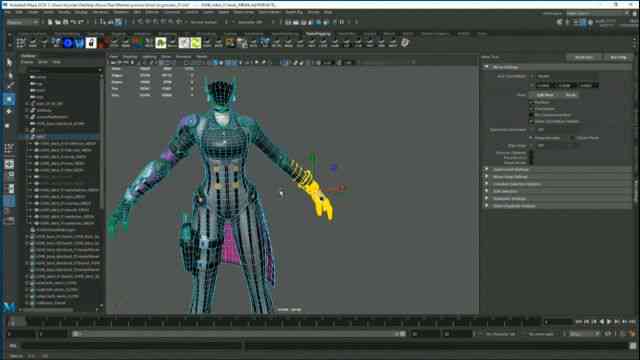The image size is (640, 360).
Task: Expand the Soft Selection section
Action: coord(557,191)
